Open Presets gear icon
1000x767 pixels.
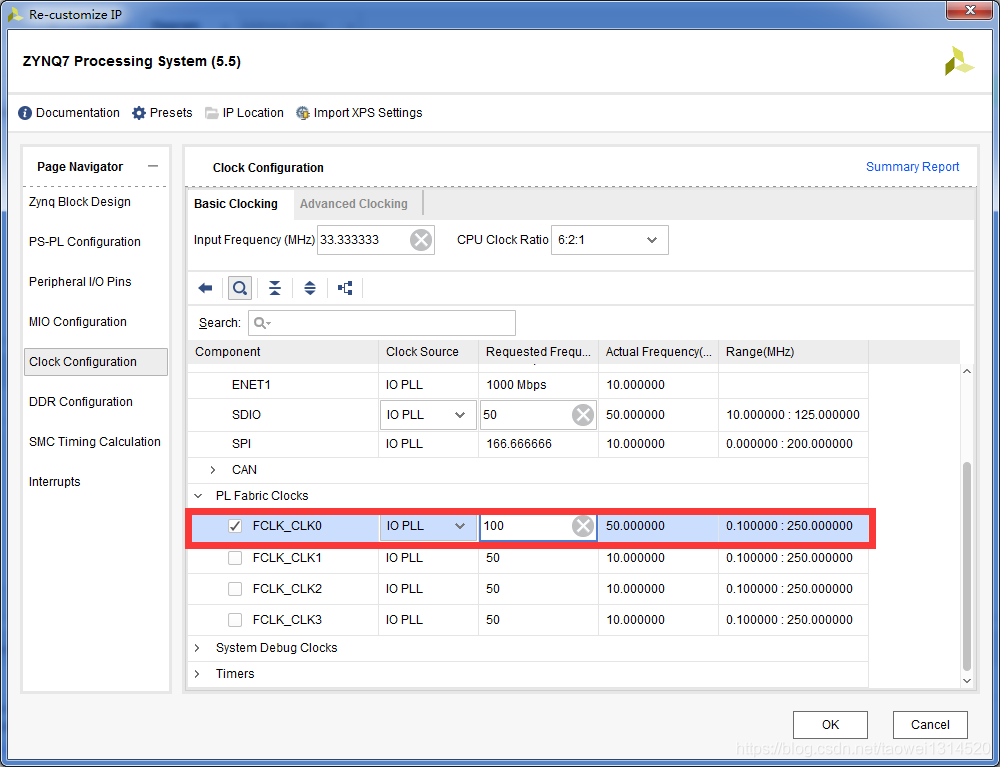pos(139,113)
